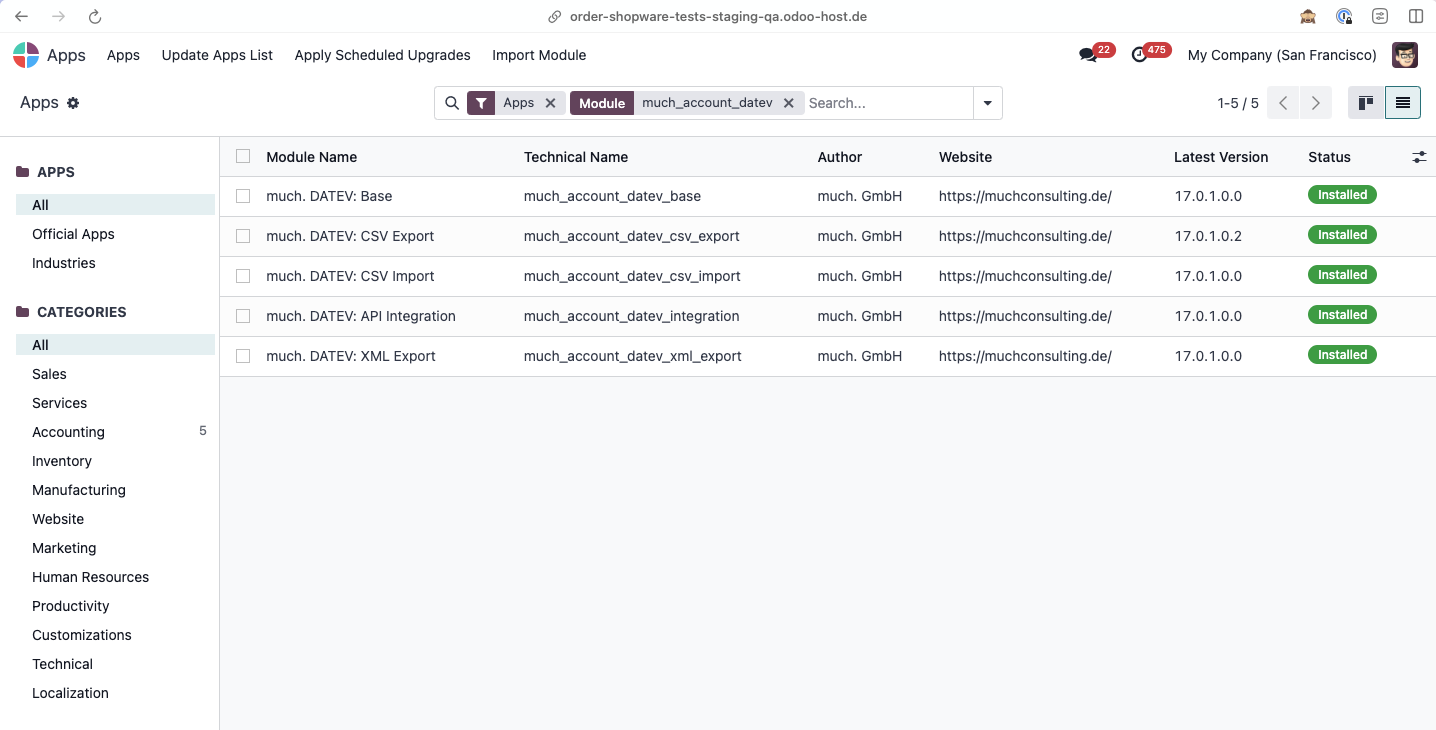The width and height of the screenshot is (1436, 730).
Task: Click the Odoo Apps home logo icon
Action: click(26, 55)
